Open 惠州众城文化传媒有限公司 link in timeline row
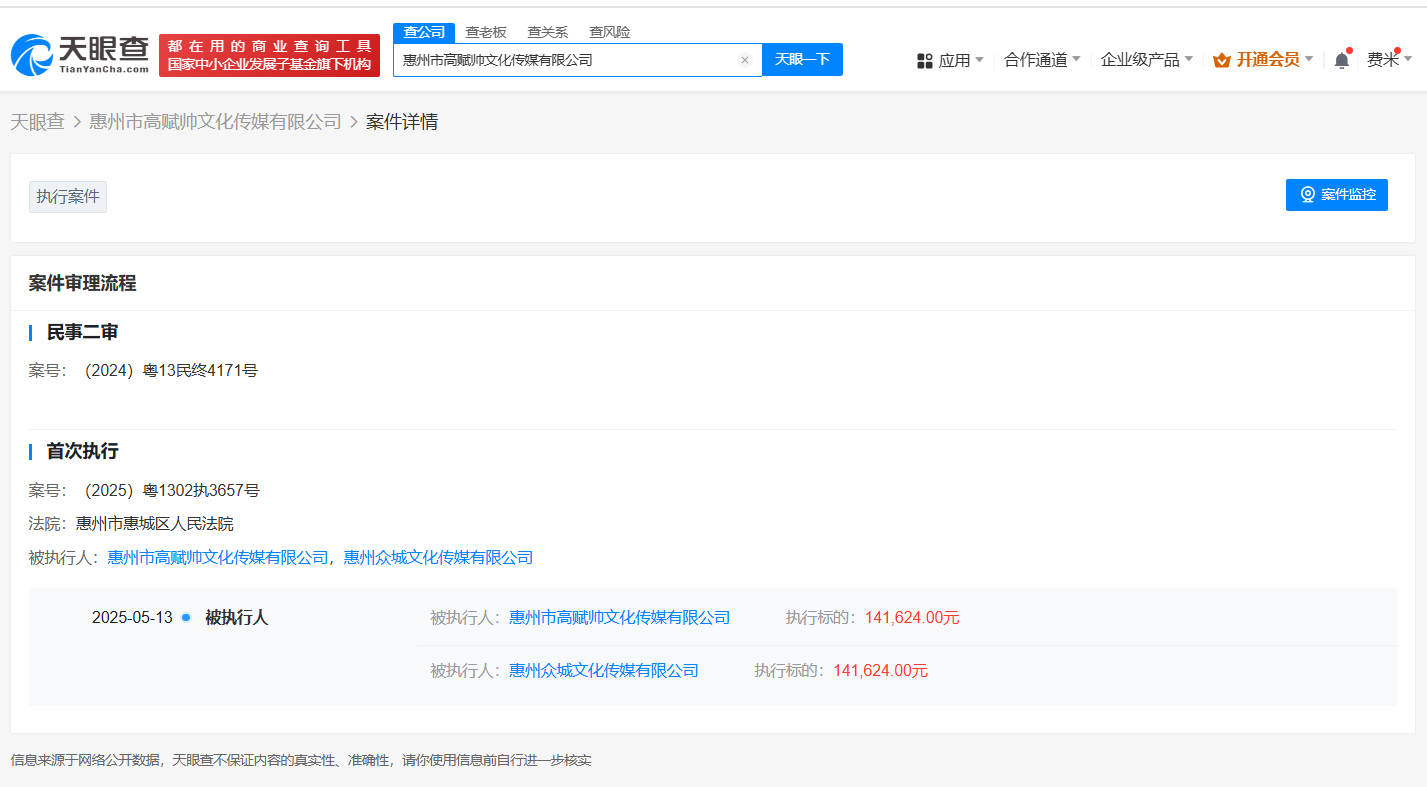Image resolution: width=1427 pixels, height=787 pixels. [604, 671]
